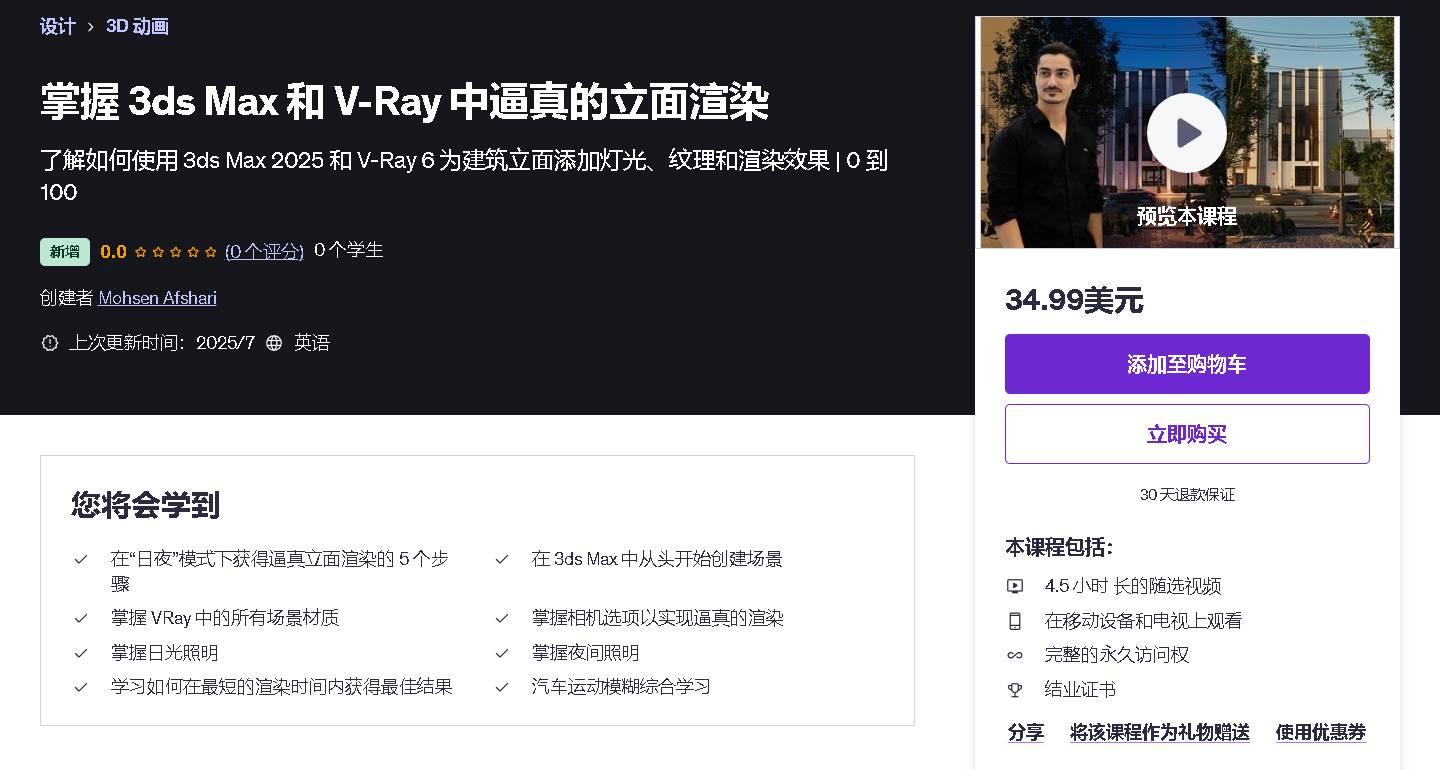Click the 上次更新时间: 2025/7 text
This screenshot has height=770, width=1440.
pyautogui.click(x=162, y=343)
